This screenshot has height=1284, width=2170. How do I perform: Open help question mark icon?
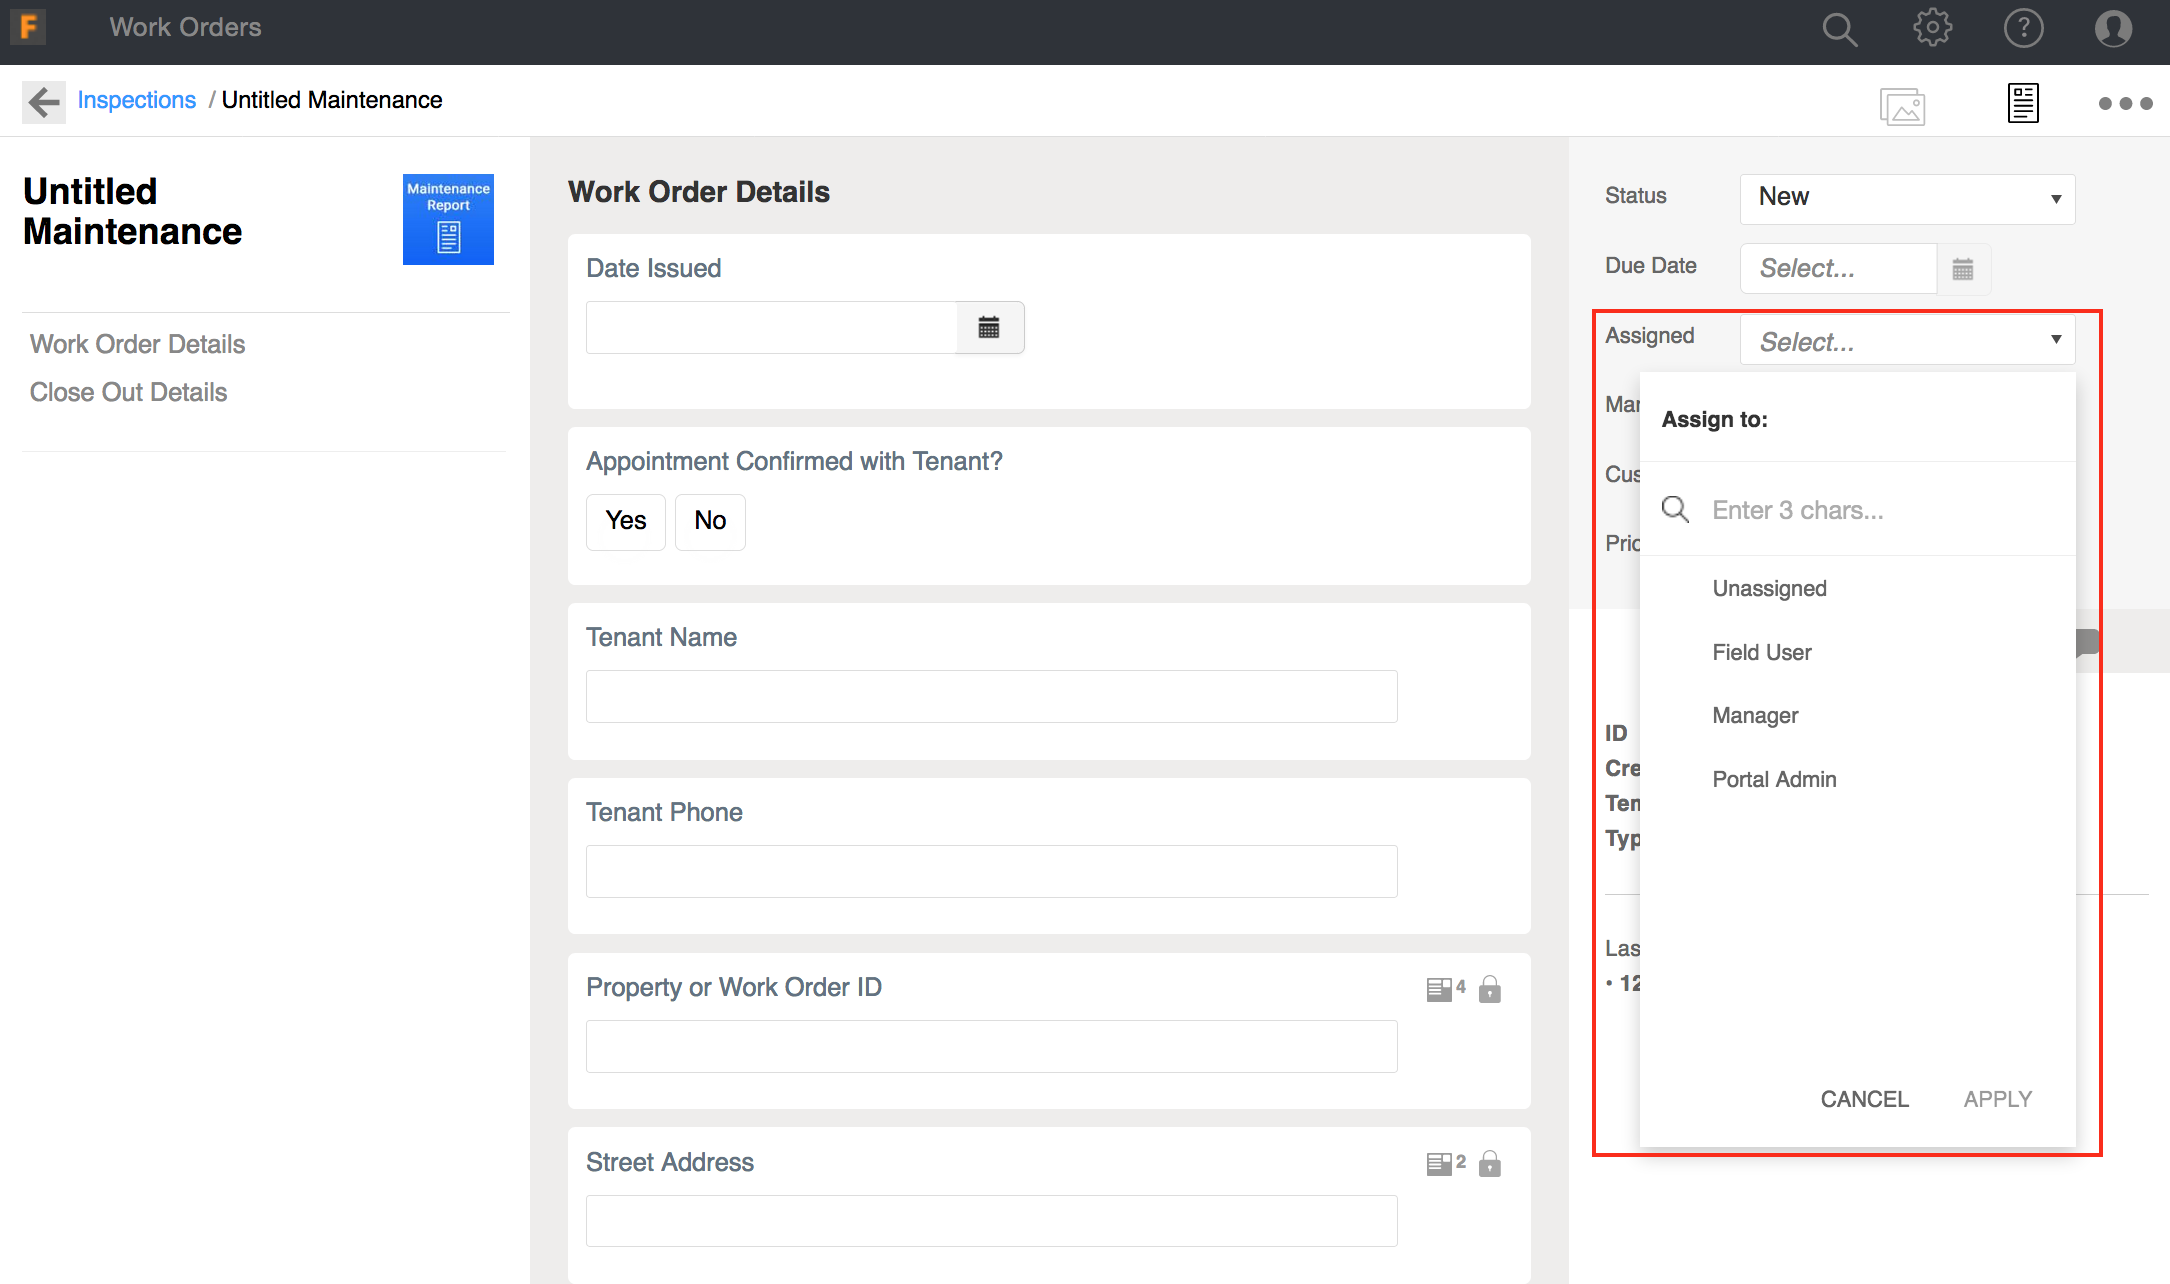click(2023, 28)
